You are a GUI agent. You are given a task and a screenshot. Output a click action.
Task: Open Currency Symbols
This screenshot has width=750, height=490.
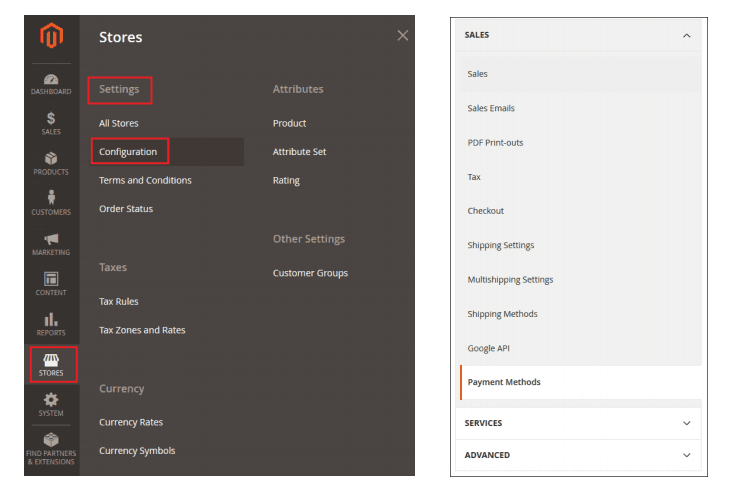tap(137, 451)
